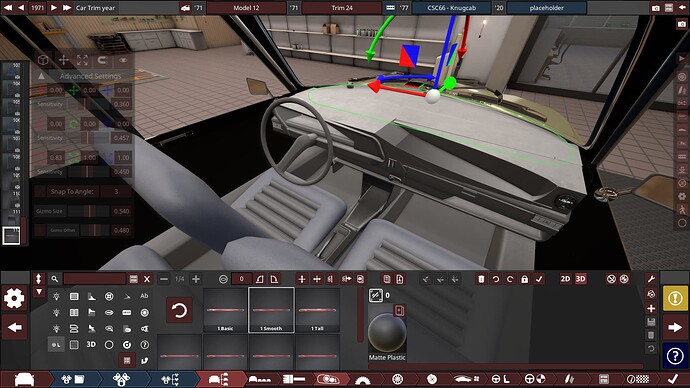The height and width of the screenshot is (388, 690).
Task: Select the 1 Smooth fixture variant
Action: tap(271, 310)
